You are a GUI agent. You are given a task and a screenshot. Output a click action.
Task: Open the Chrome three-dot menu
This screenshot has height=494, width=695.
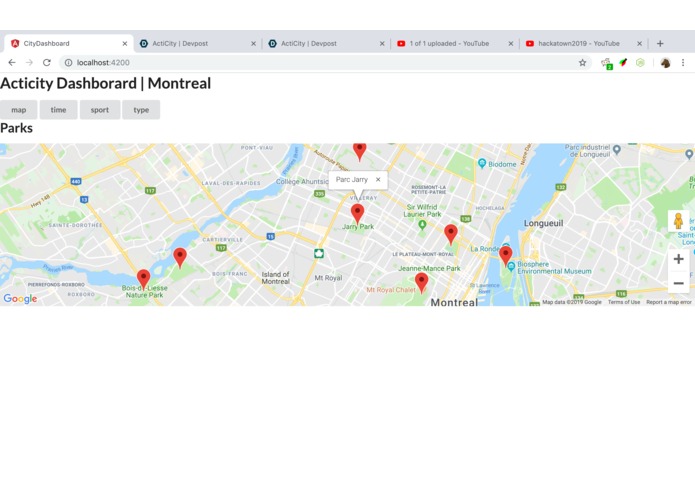[x=683, y=62]
